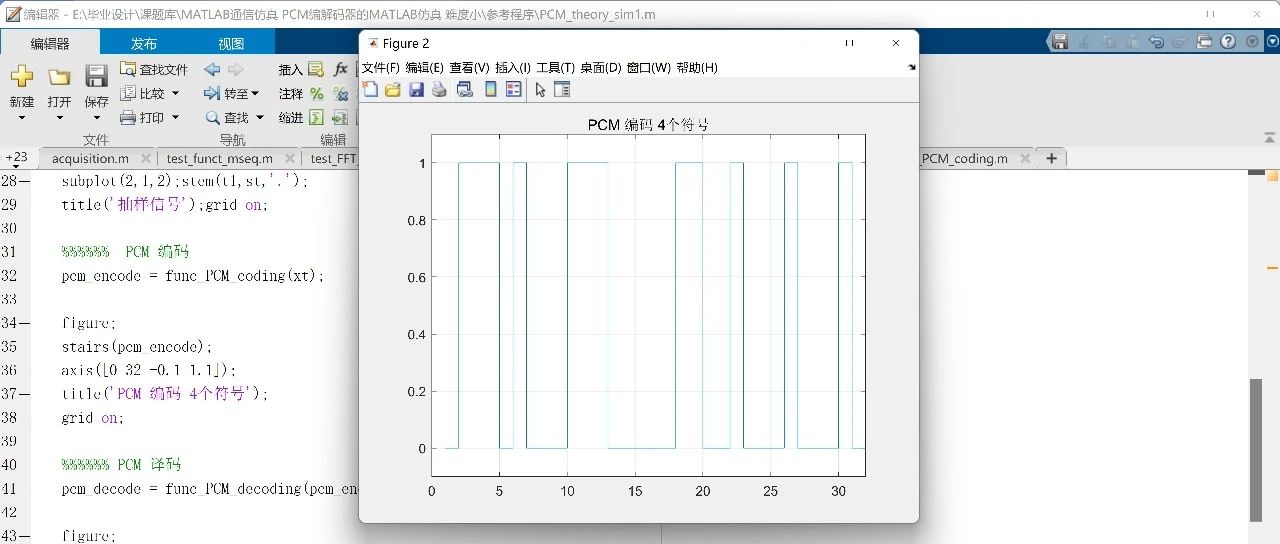1280x544 pixels.
Task: Select the acquisition.m file tab
Action: pyautogui.click(x=90, y=158)
